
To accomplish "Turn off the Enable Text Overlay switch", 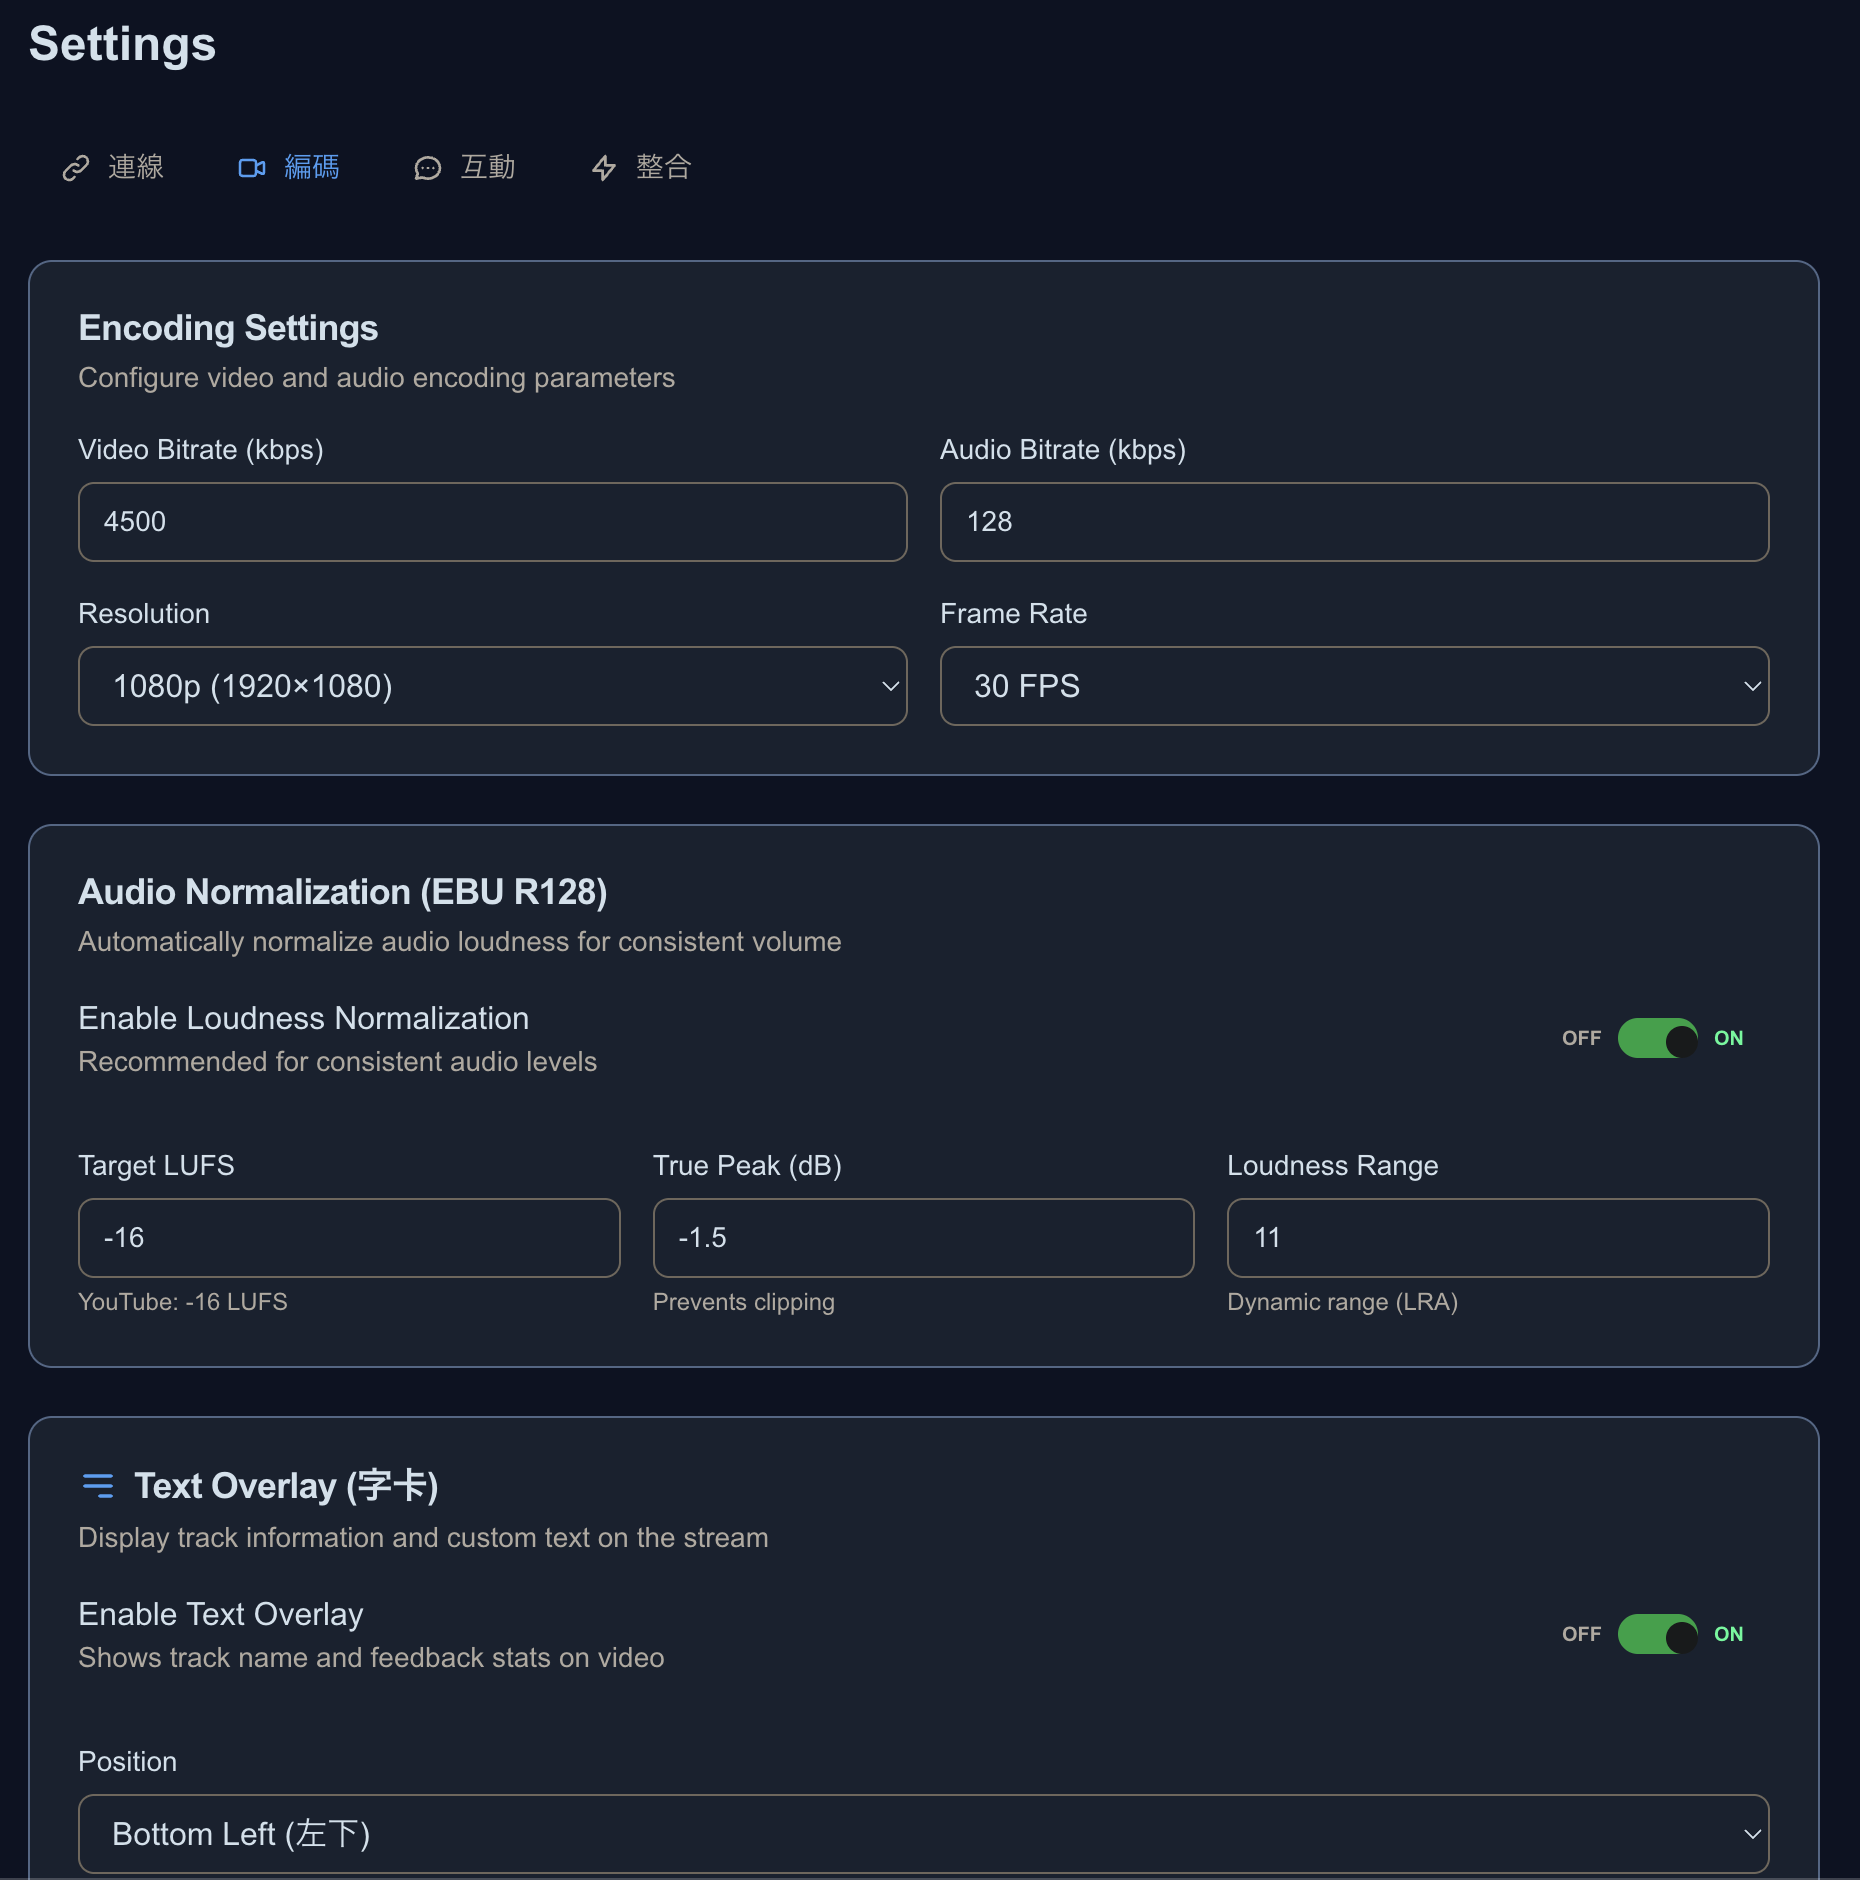I will pyautogui.click(x=1657, y=1634).
